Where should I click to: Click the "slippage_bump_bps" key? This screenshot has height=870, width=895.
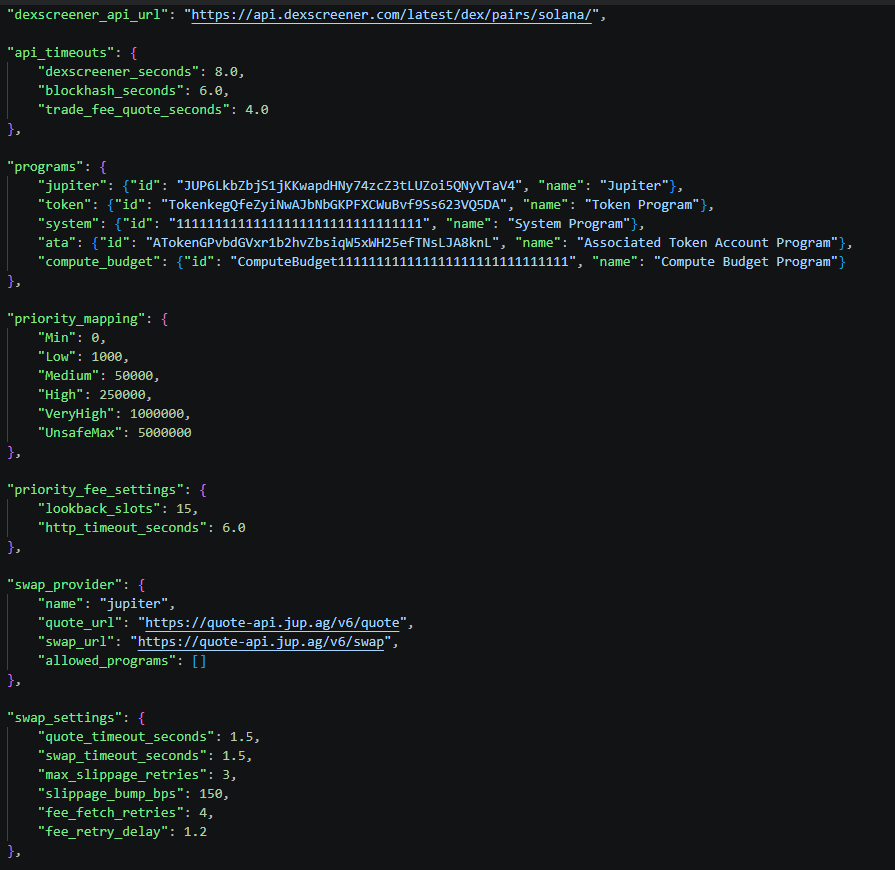[x=111, y=794]
